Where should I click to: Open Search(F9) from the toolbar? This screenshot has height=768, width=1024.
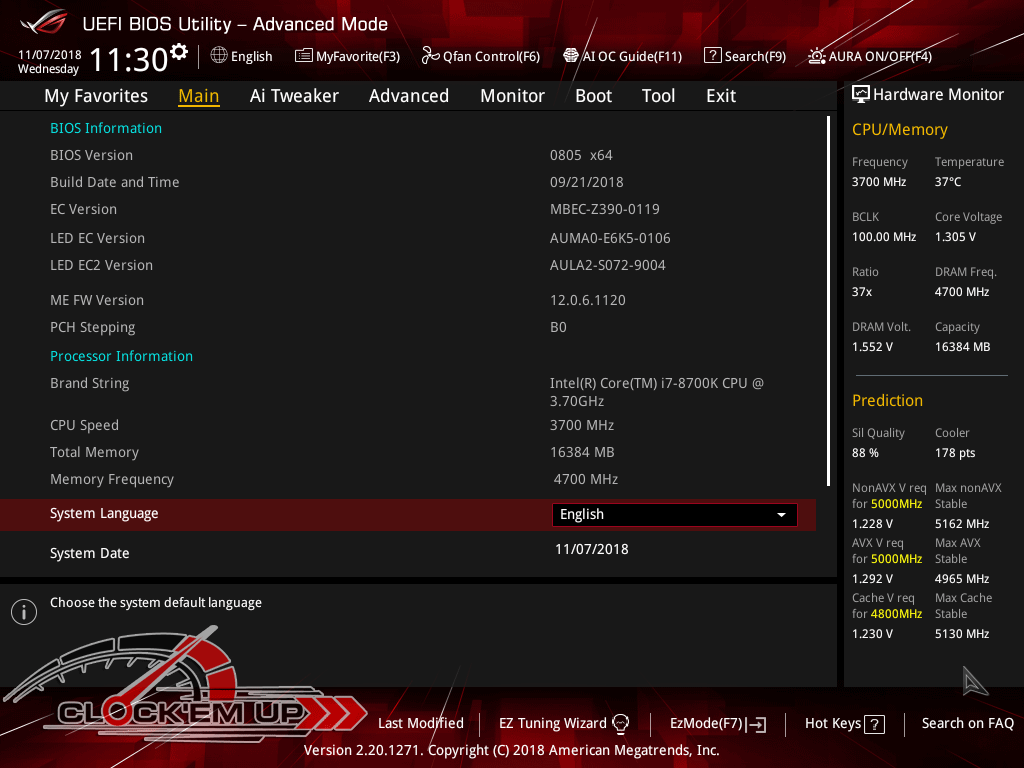click(x=744, y=56)
